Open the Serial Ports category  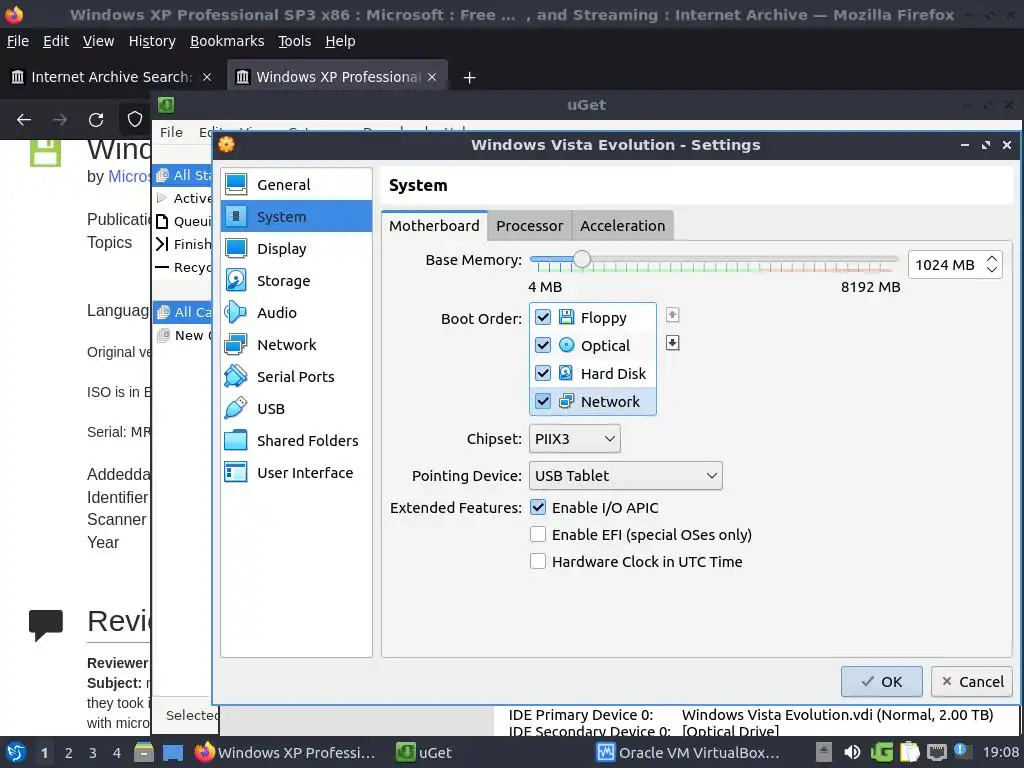point(296,377)
